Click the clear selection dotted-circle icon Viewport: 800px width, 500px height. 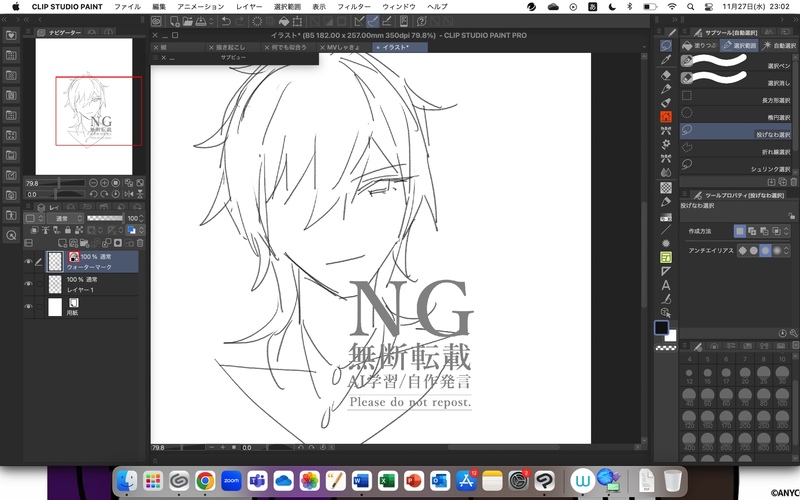click(257, 21)
